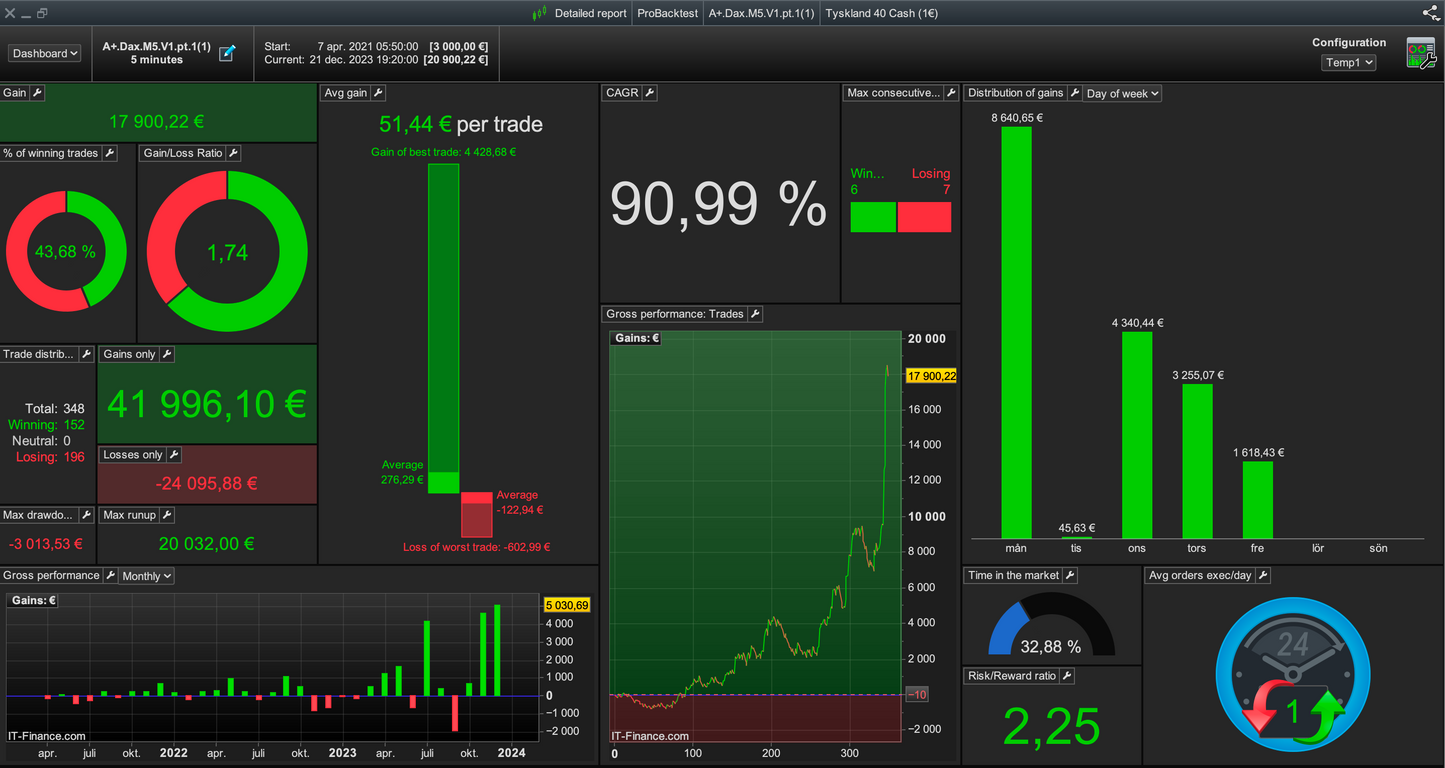Click the IT-Finance.com link on monthly chart

47,736
